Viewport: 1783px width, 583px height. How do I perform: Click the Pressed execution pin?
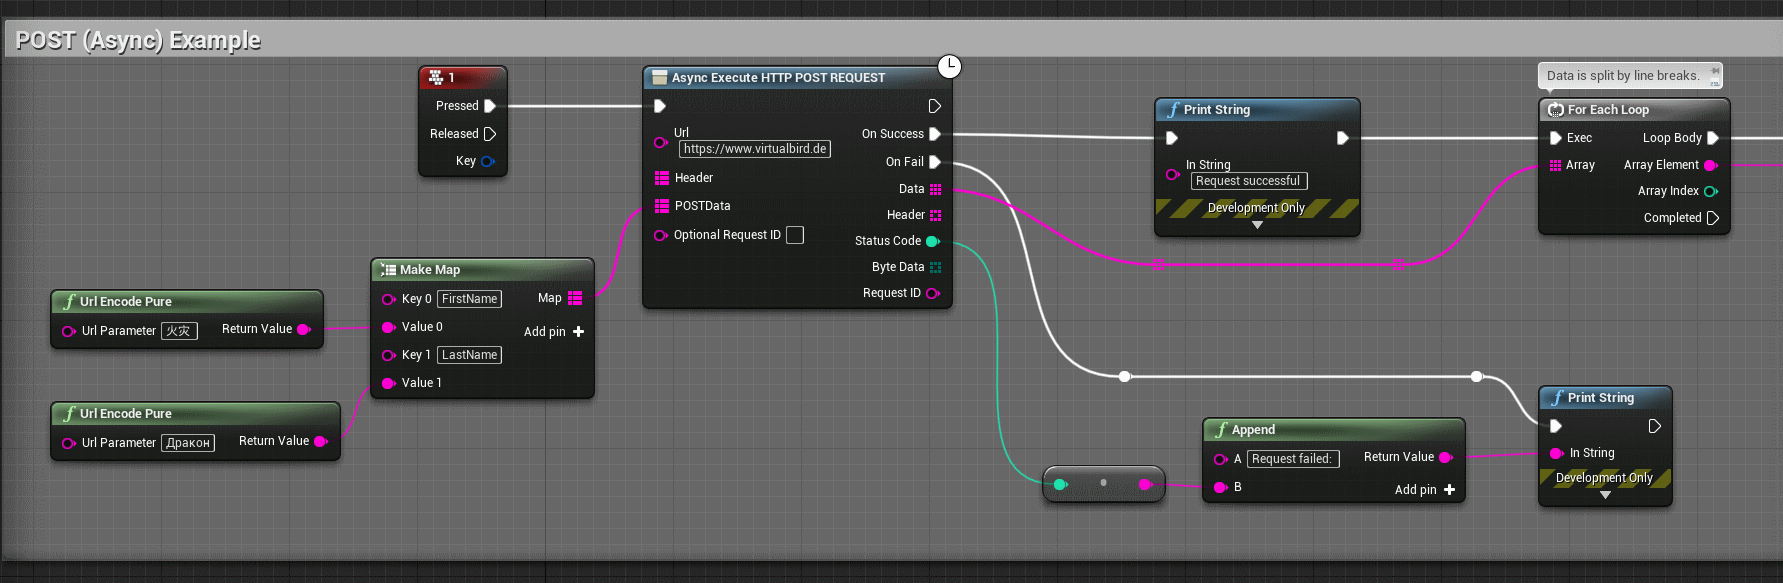click(x=490, y=106)
